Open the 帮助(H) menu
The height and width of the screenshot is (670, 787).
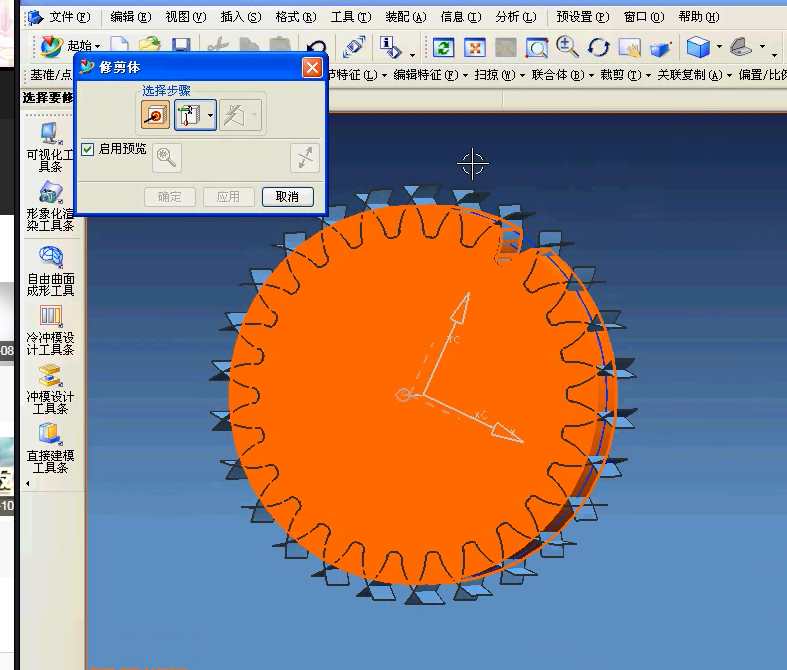(699, 17)
